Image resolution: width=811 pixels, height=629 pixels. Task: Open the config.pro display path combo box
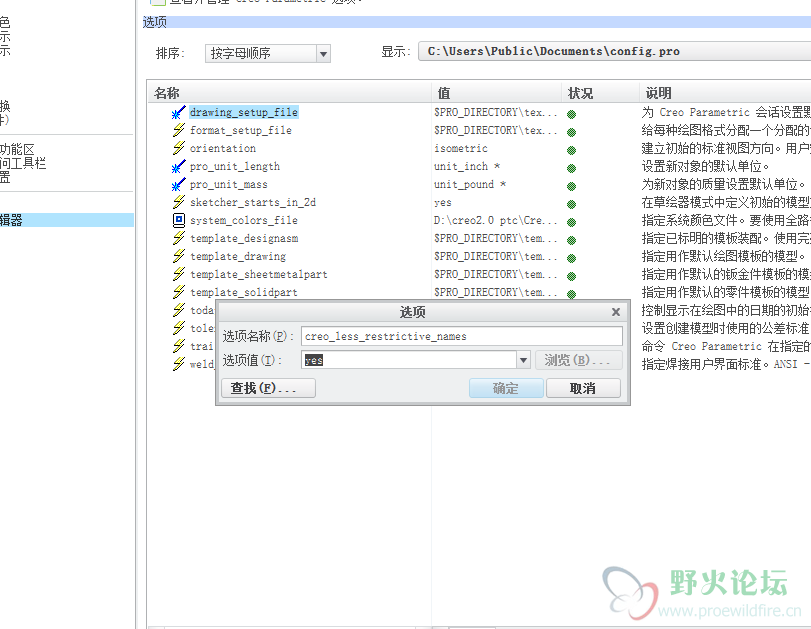click(614, 51)
